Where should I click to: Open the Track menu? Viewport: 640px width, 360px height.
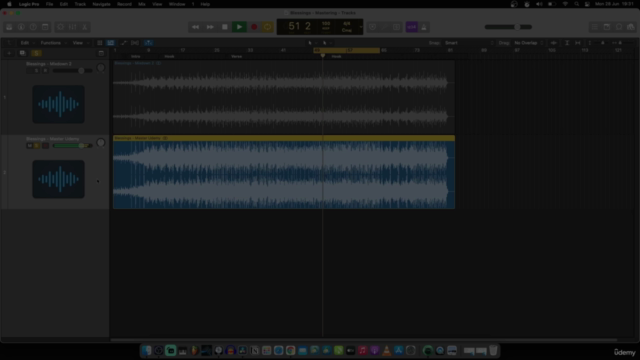80,4
